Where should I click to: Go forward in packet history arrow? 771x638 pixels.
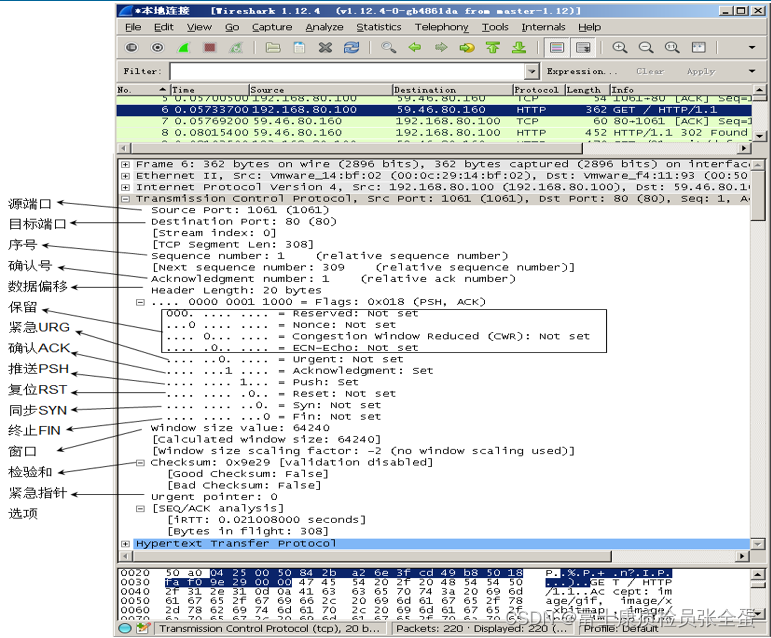pos(441,48)
